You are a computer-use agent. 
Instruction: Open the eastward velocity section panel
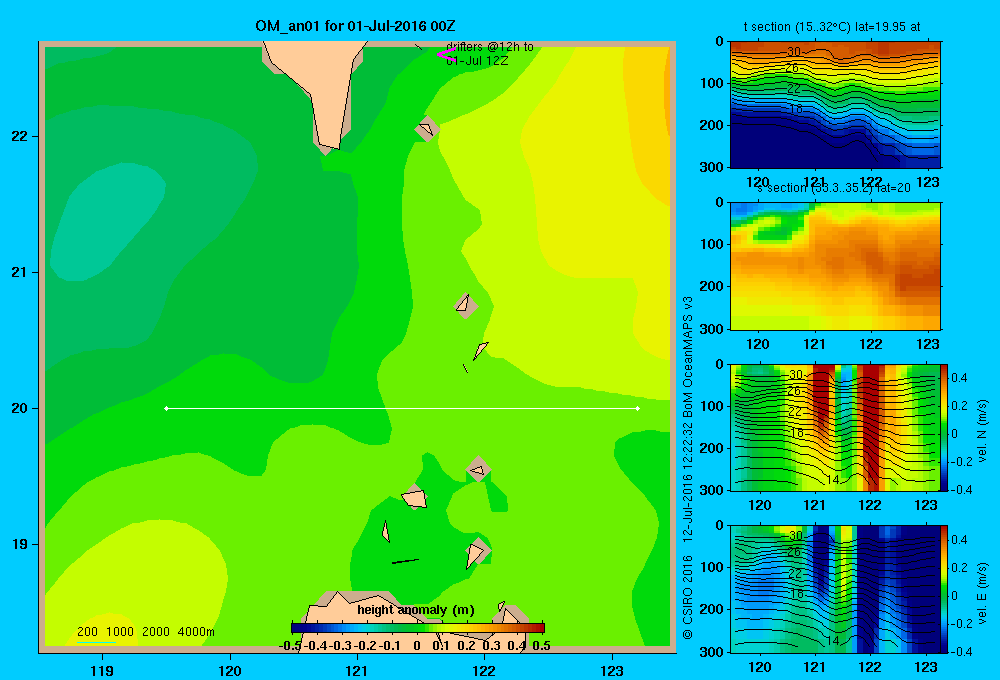click(835, 589)
